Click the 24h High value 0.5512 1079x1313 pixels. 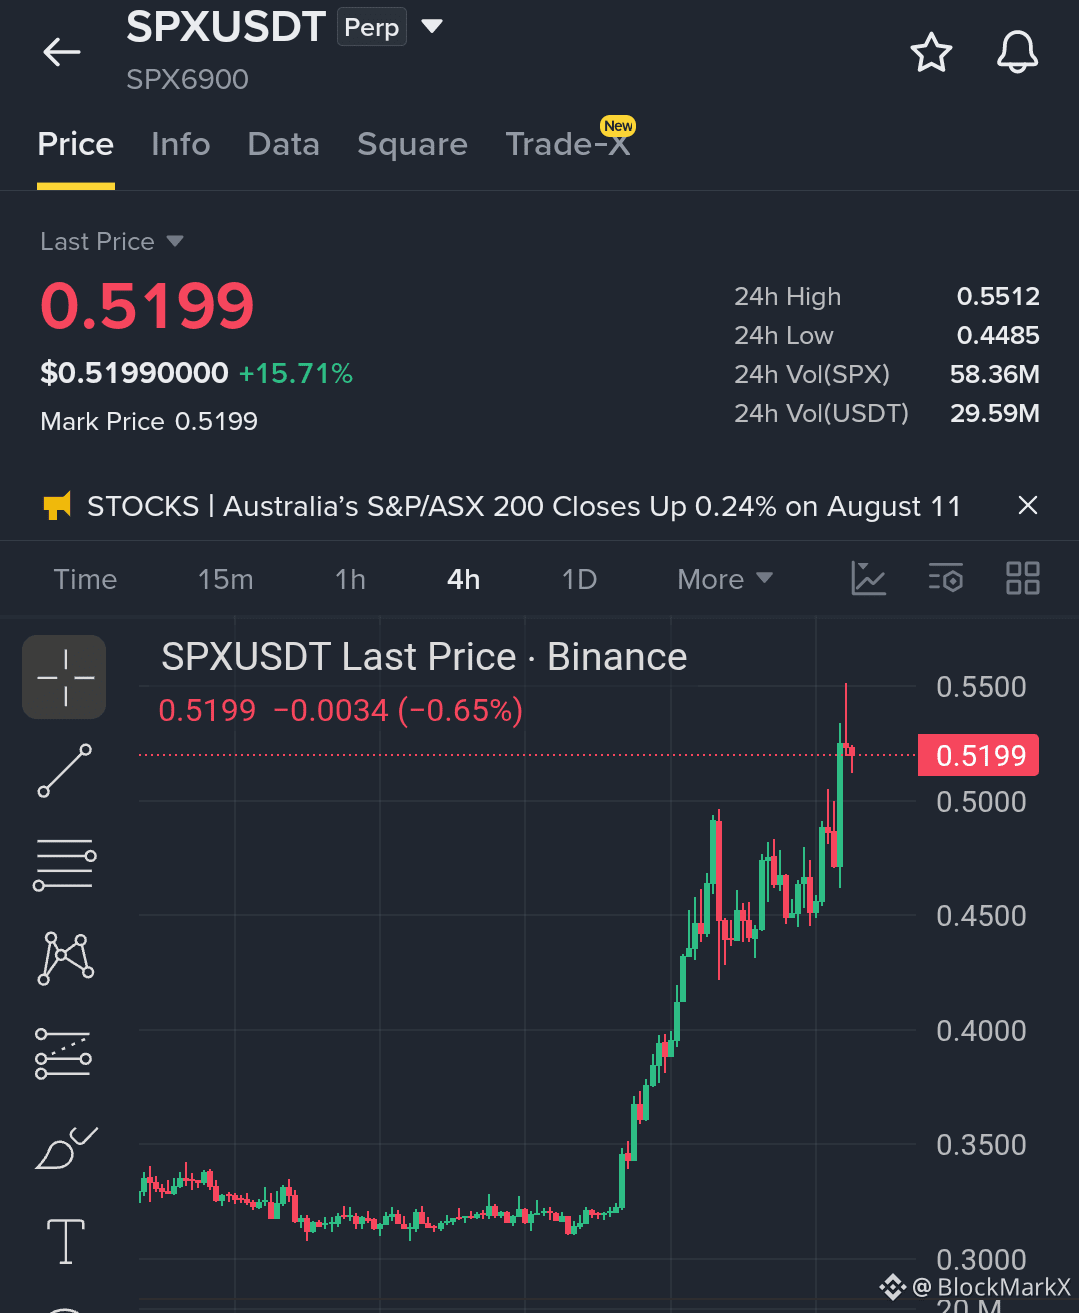pyautogui.click(x=998, y=296)
